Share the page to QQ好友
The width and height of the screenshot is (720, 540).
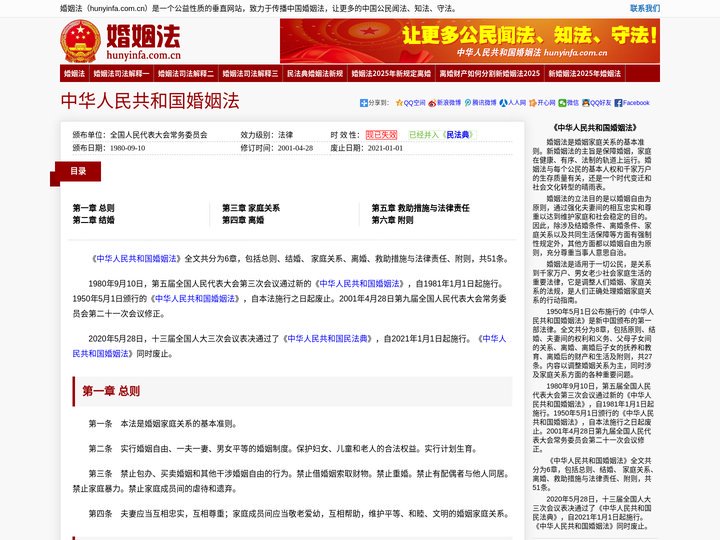596,103
